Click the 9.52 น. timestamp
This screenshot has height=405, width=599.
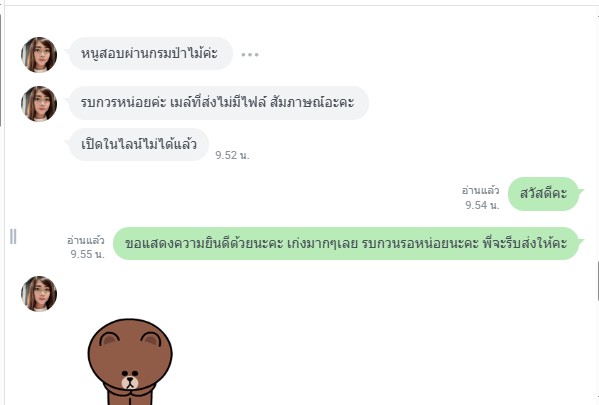pos(232,155)
